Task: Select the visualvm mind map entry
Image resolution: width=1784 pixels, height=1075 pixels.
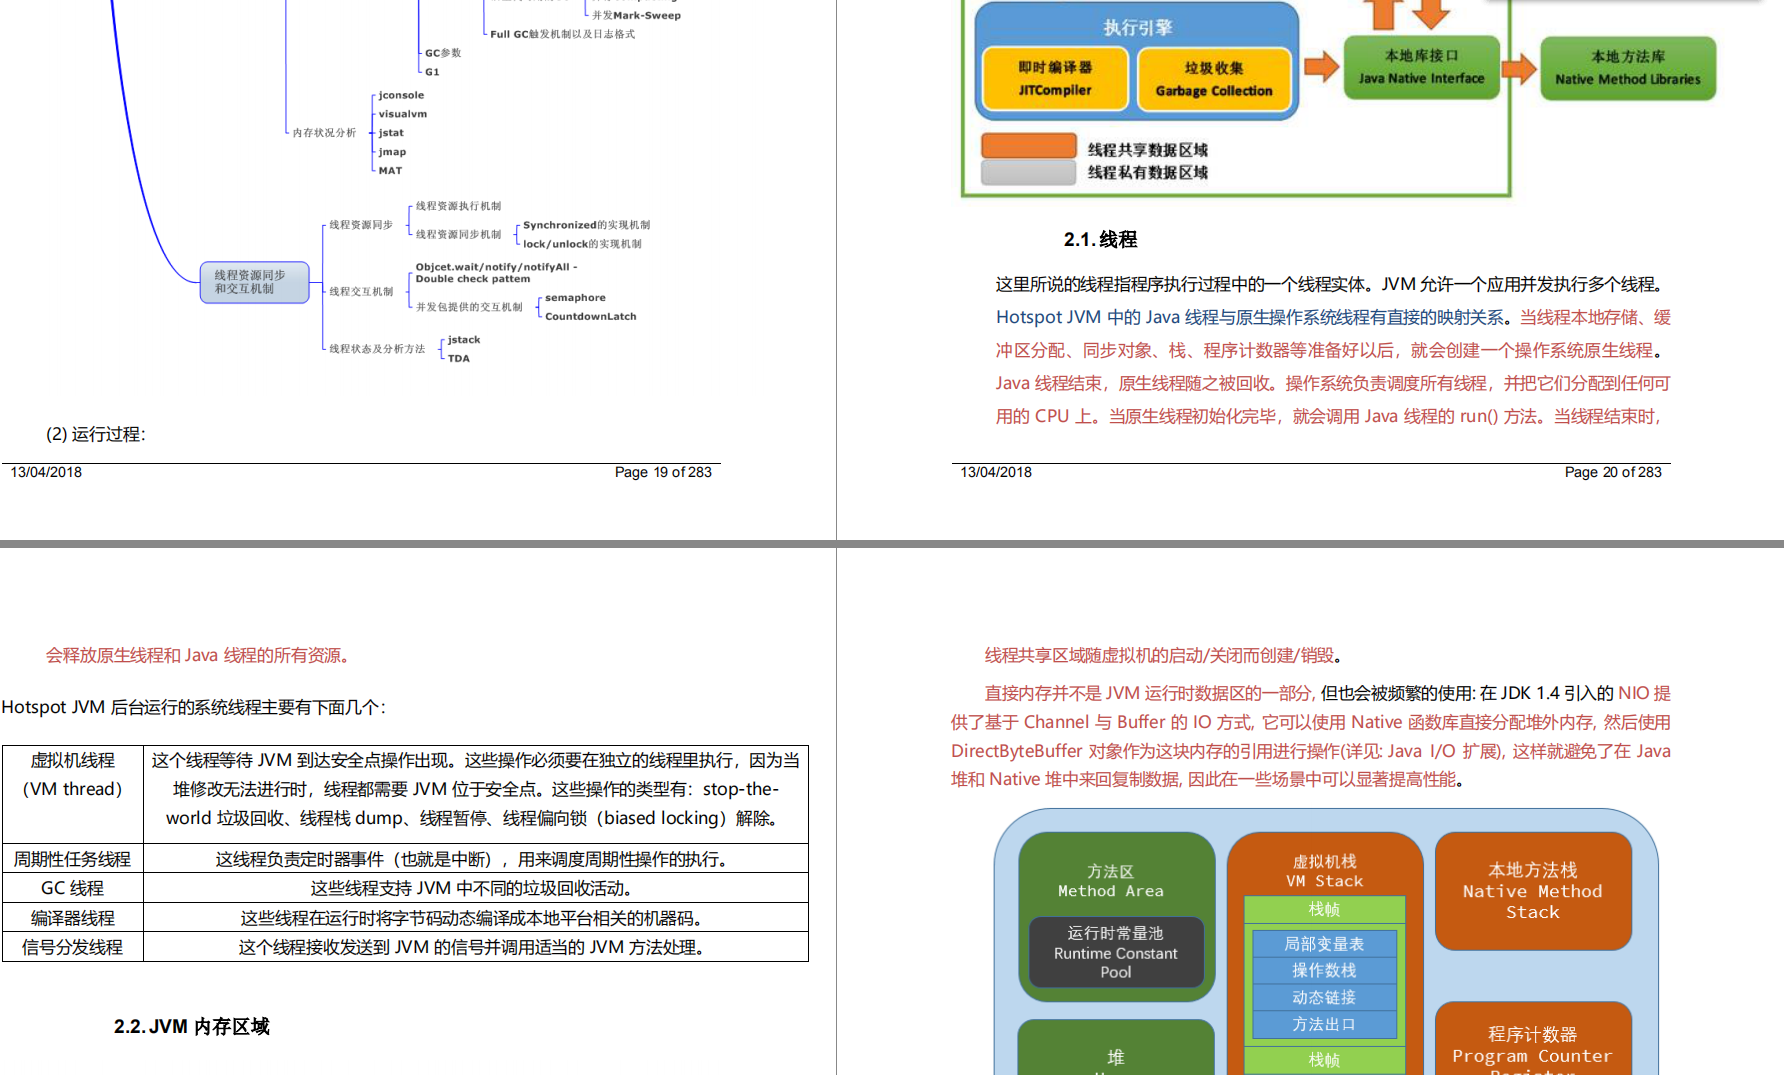Action: click(402, 114)
